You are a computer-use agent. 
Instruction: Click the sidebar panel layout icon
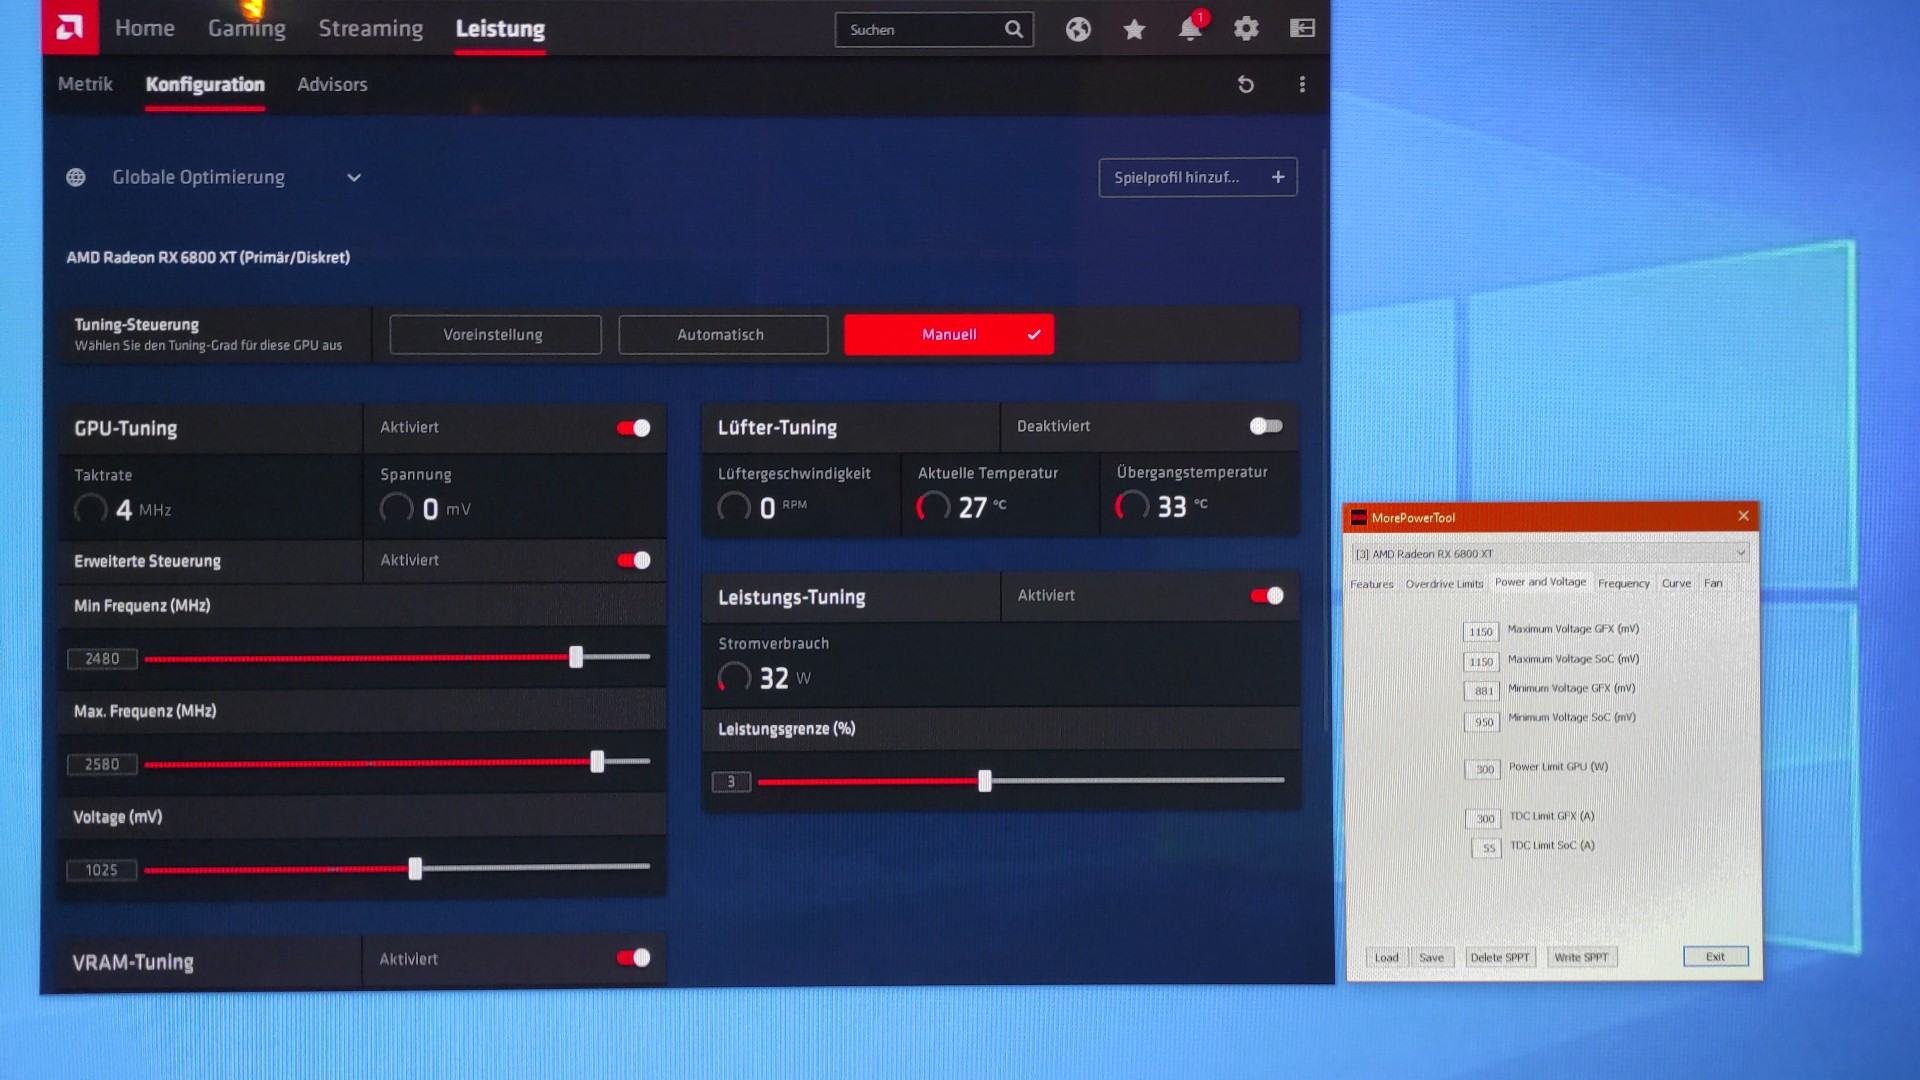(1302, 29)
